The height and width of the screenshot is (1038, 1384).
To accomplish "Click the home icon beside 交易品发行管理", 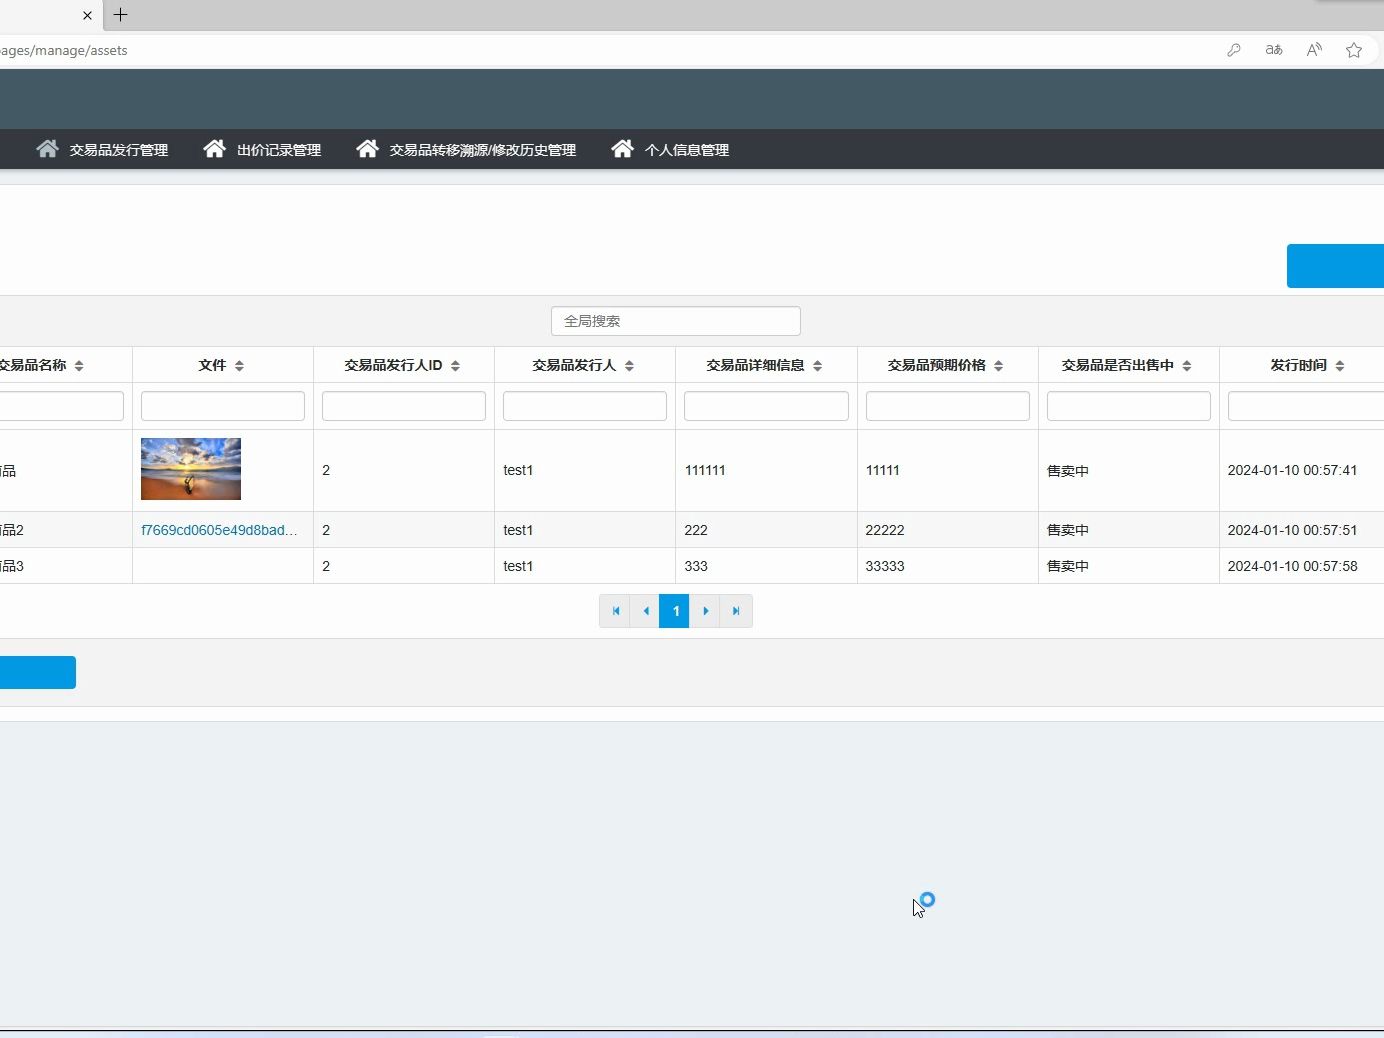I will click(47, 149).
